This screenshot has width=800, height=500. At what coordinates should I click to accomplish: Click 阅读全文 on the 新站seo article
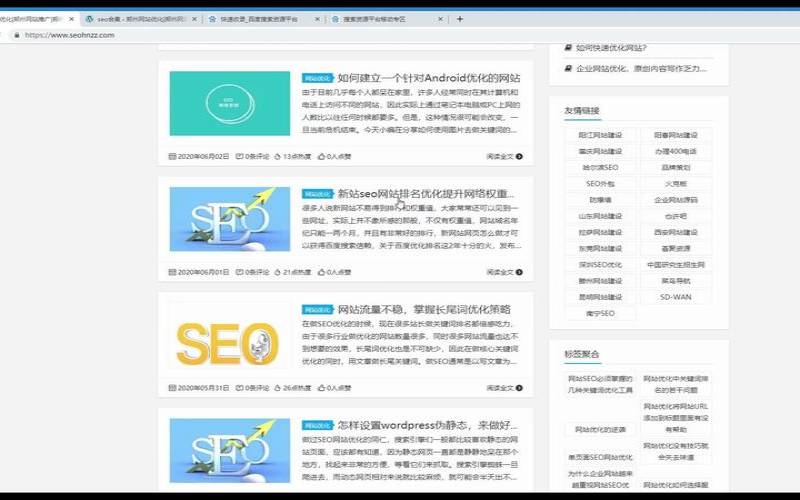pos(504,272)
